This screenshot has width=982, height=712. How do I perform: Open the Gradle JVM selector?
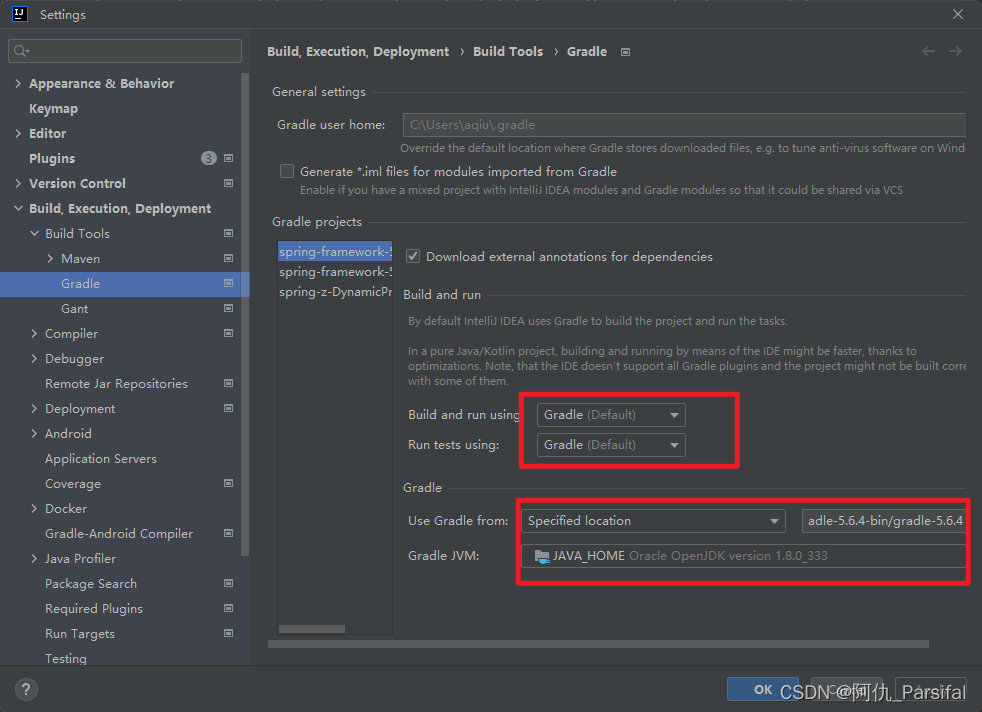click(743, 555)
